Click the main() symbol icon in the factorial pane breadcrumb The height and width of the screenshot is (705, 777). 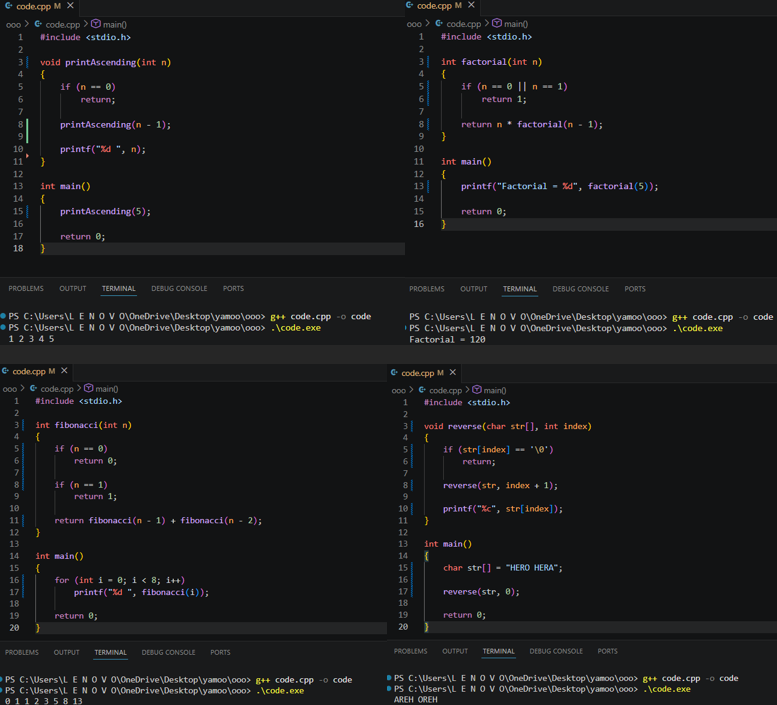tap(497, 23)
